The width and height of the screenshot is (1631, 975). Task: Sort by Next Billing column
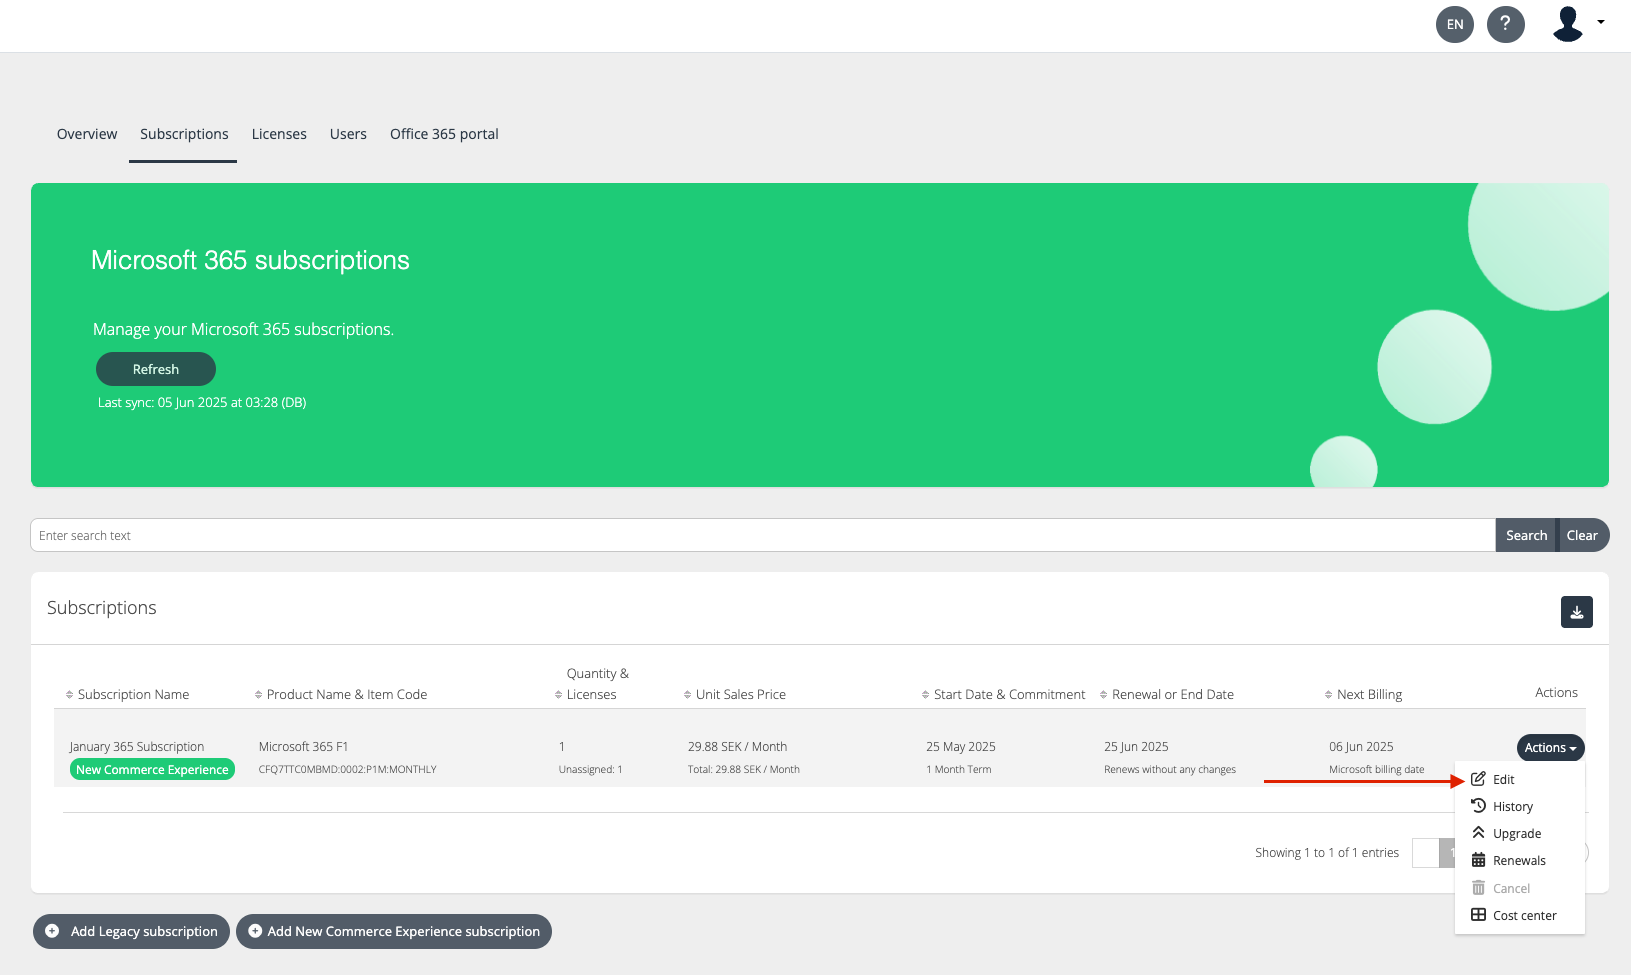pos(1368,695)
